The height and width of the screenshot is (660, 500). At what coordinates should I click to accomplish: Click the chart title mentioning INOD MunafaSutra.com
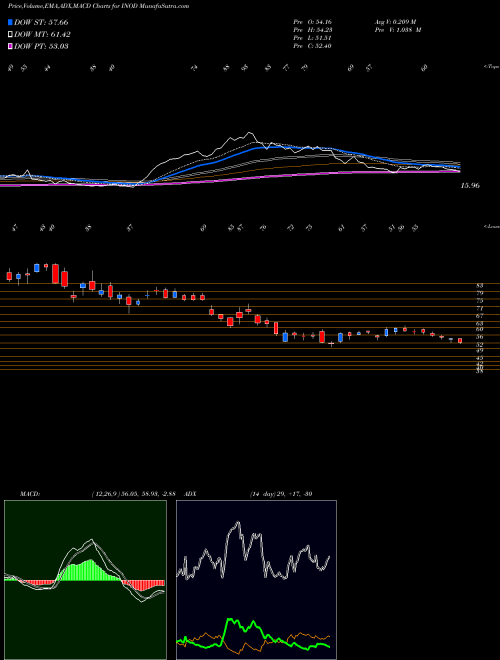[98, 6]
